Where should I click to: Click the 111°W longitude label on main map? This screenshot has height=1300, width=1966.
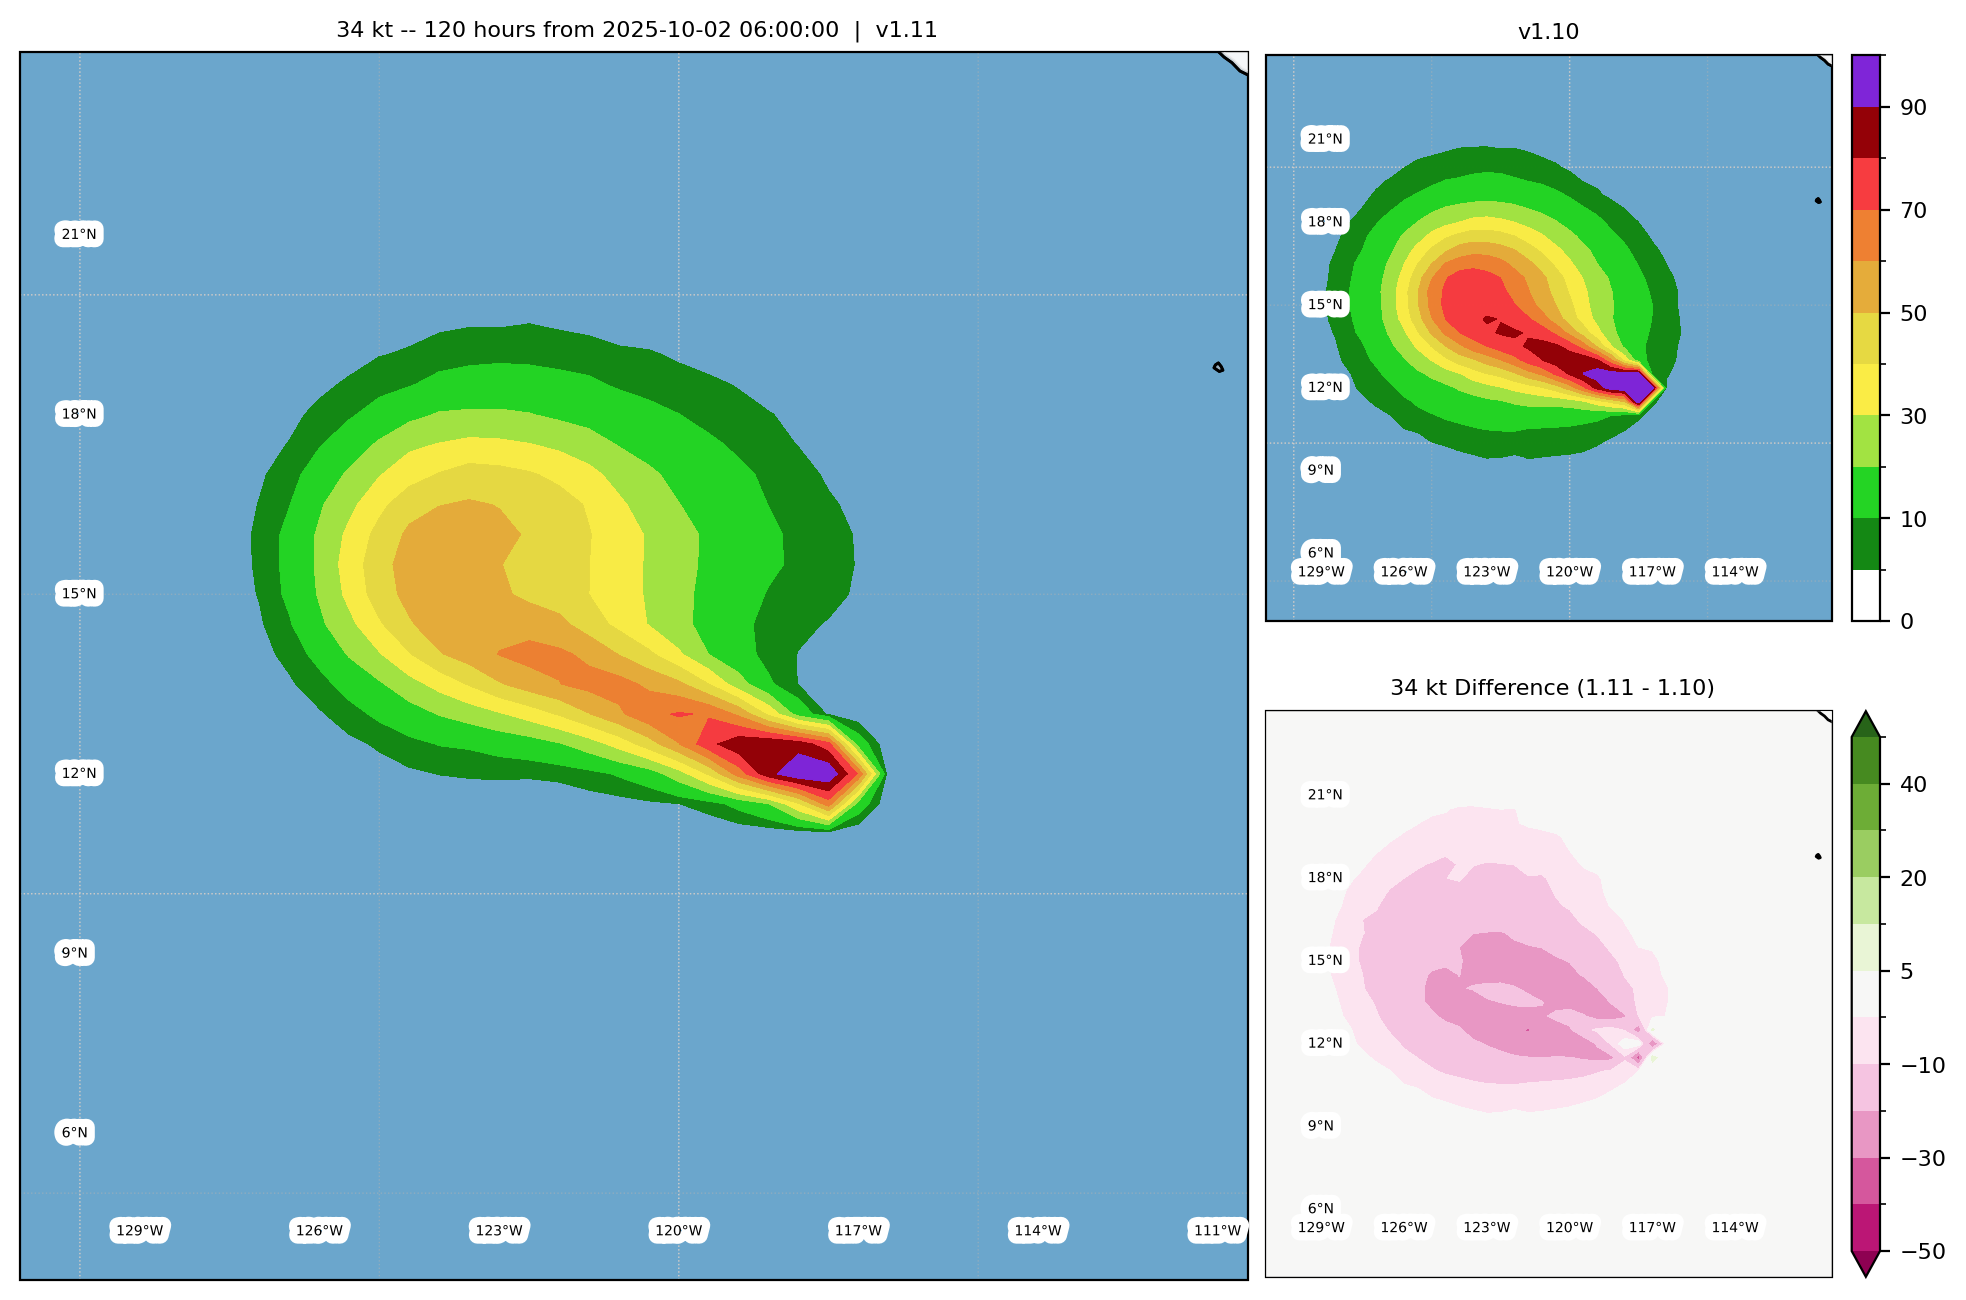pos(1217,1230)
